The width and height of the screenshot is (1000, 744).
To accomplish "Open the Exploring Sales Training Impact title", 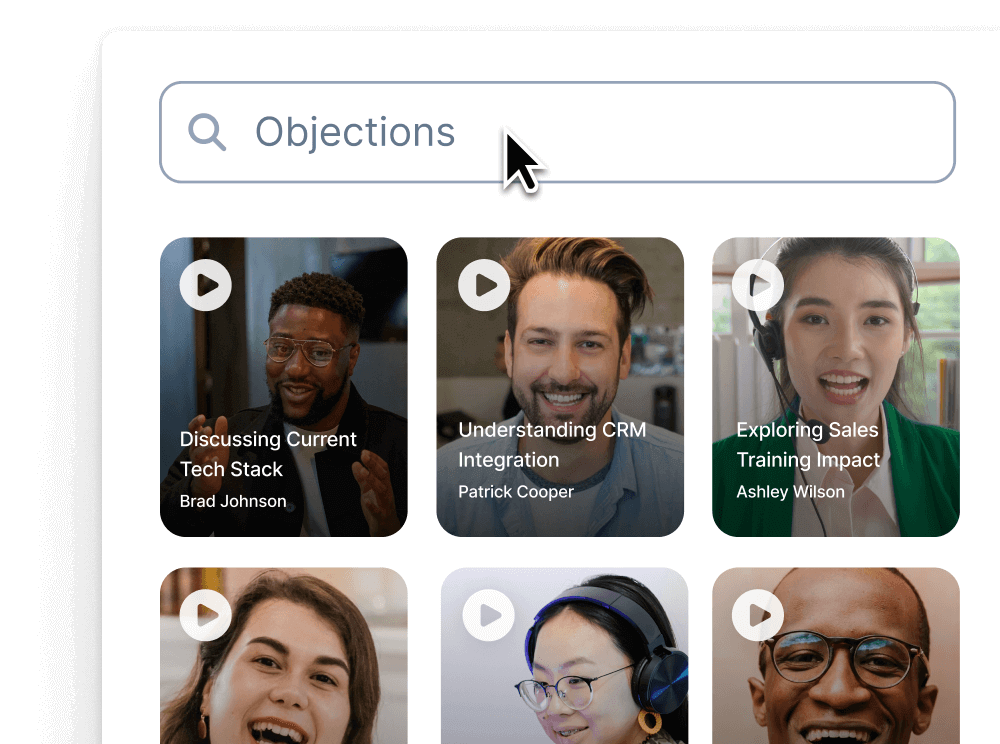I will pyautogui.click(x=808, y=445).
